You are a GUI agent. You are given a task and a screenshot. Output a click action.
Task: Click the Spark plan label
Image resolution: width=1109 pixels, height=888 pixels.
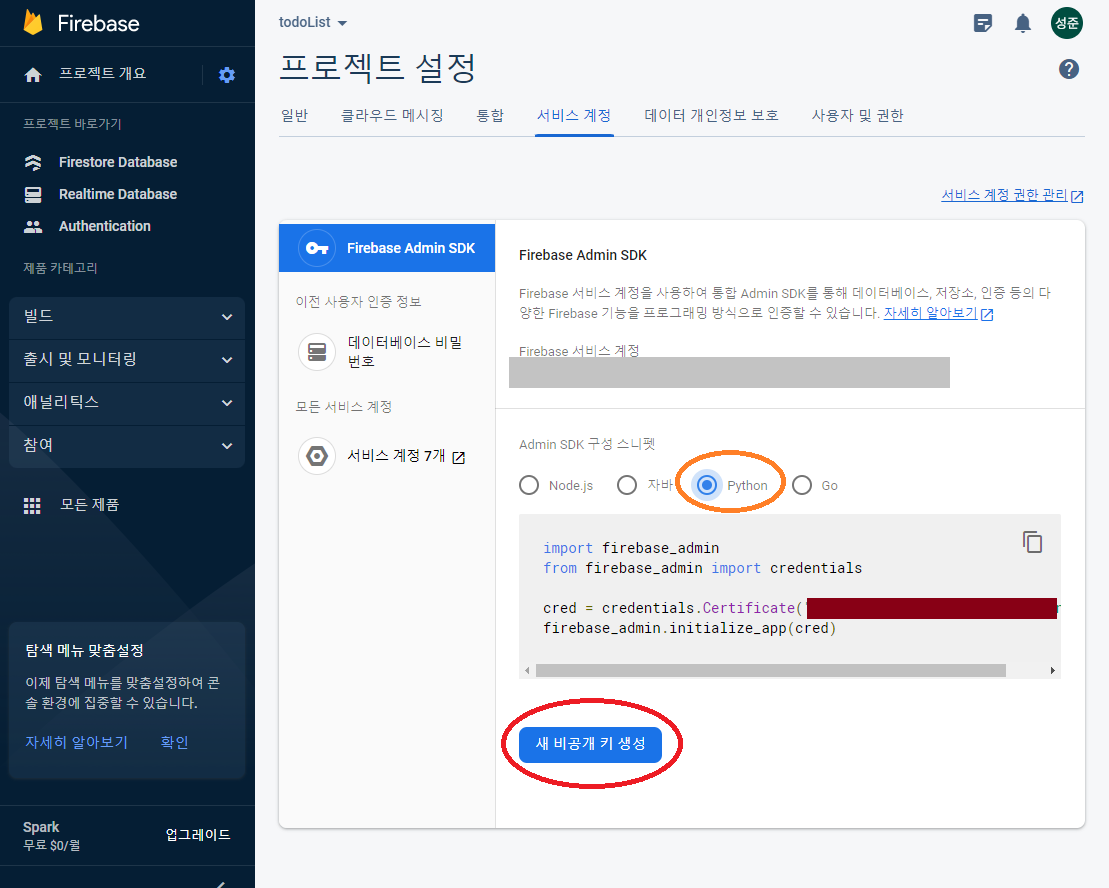[x=41, y=827]
